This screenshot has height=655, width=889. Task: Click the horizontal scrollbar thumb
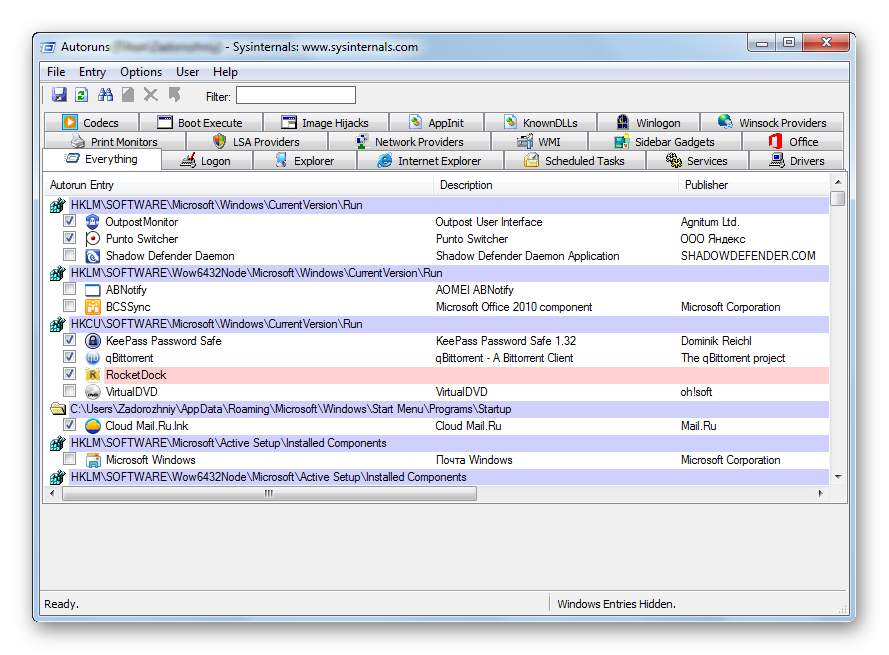pos(269,493)
